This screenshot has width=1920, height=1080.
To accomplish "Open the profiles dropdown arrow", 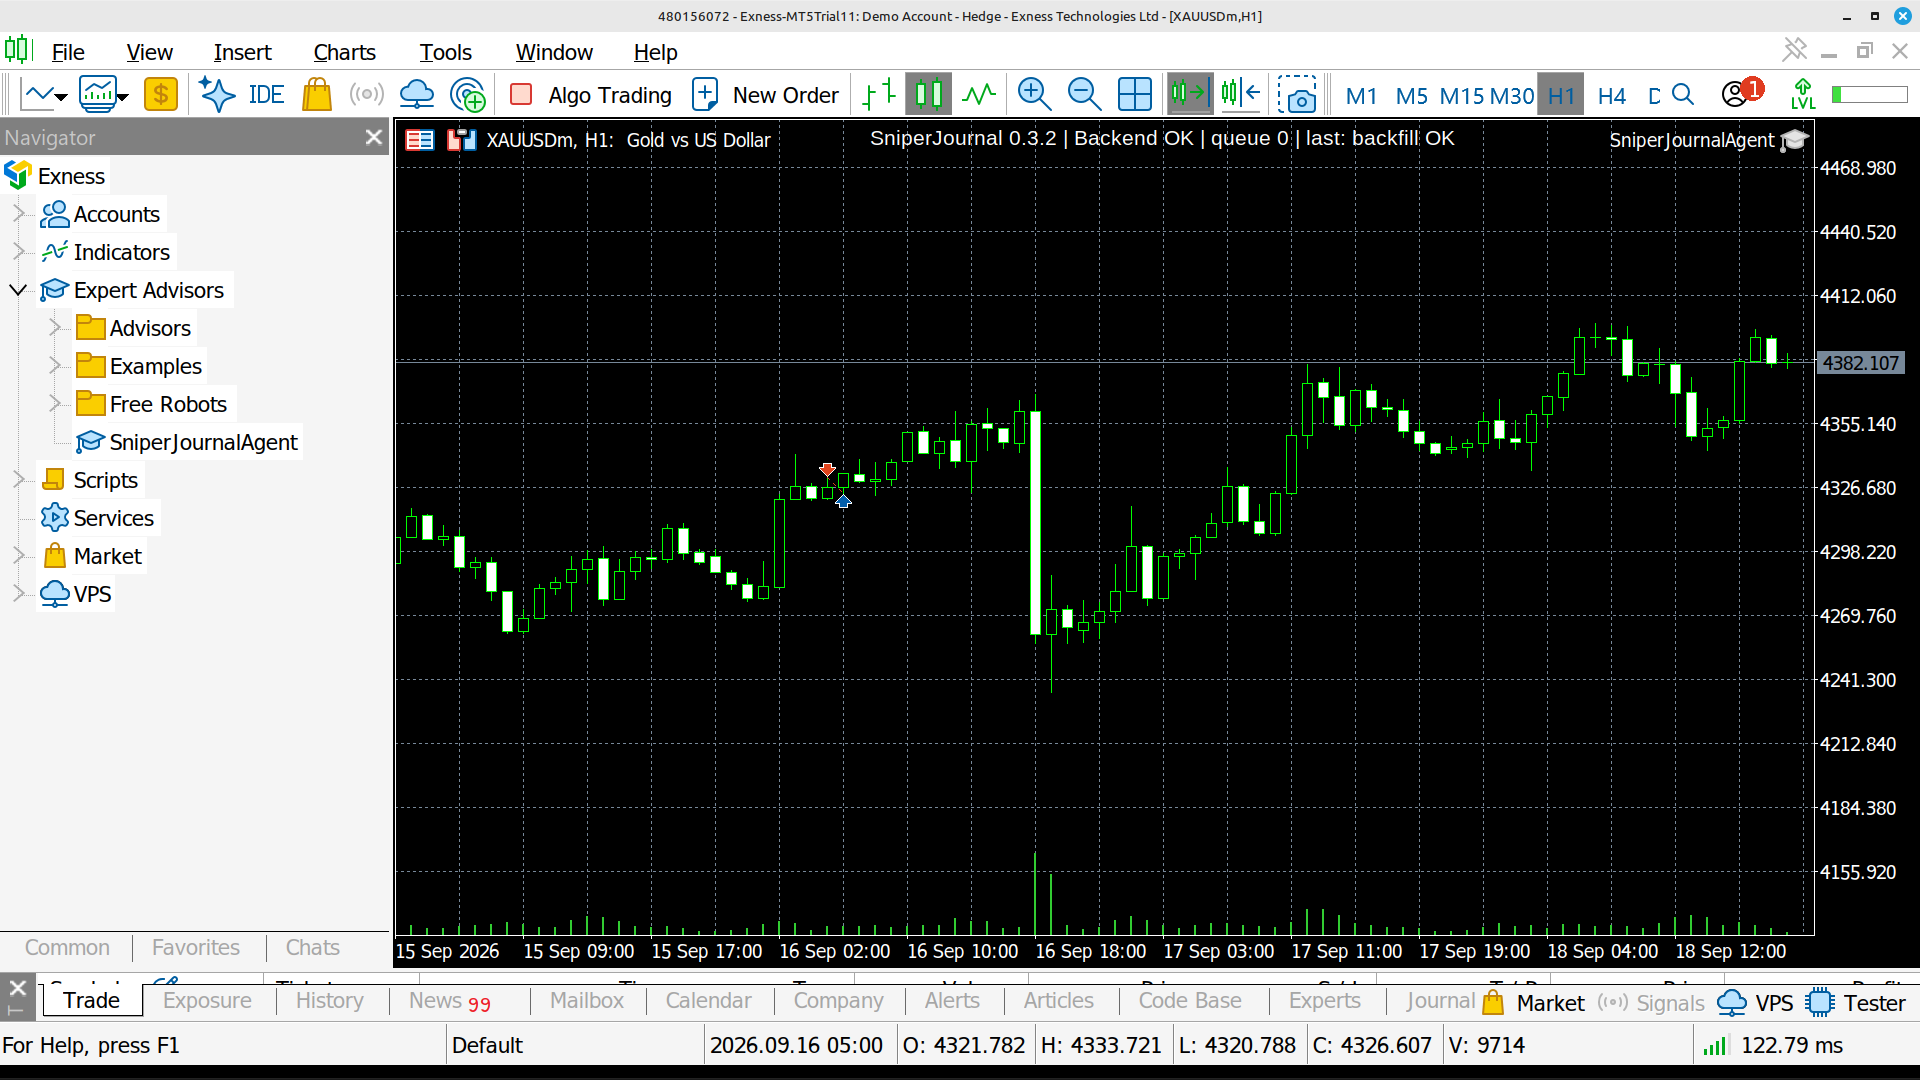I will [123, 97].
